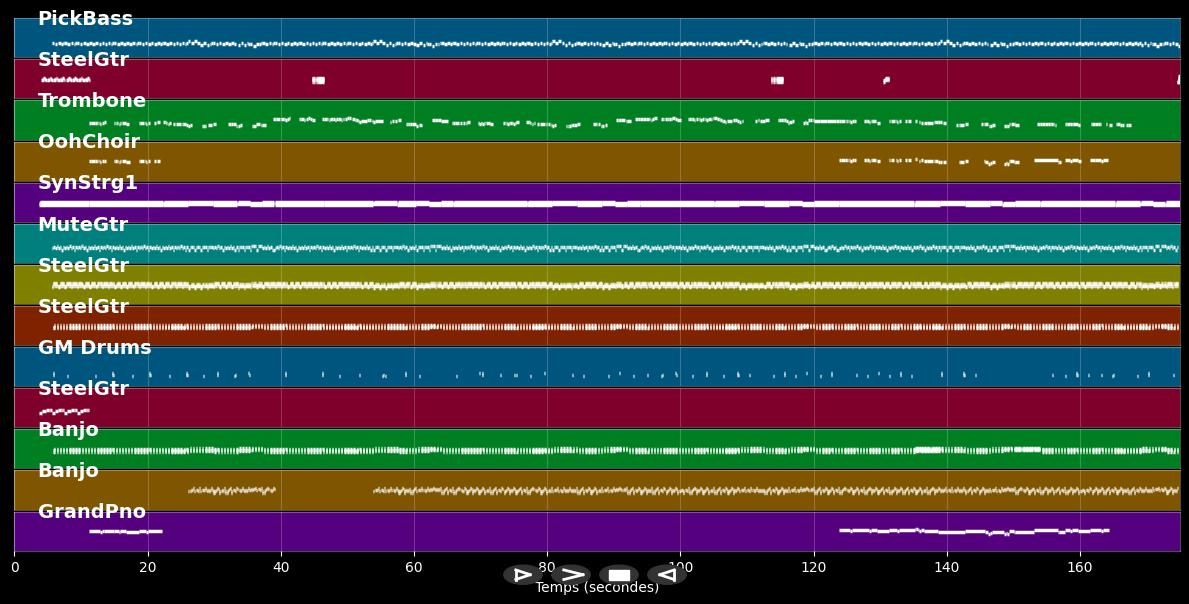Select the MuteGtr track label
This screenshot has width=1189, height=604.
click(83, 225)
